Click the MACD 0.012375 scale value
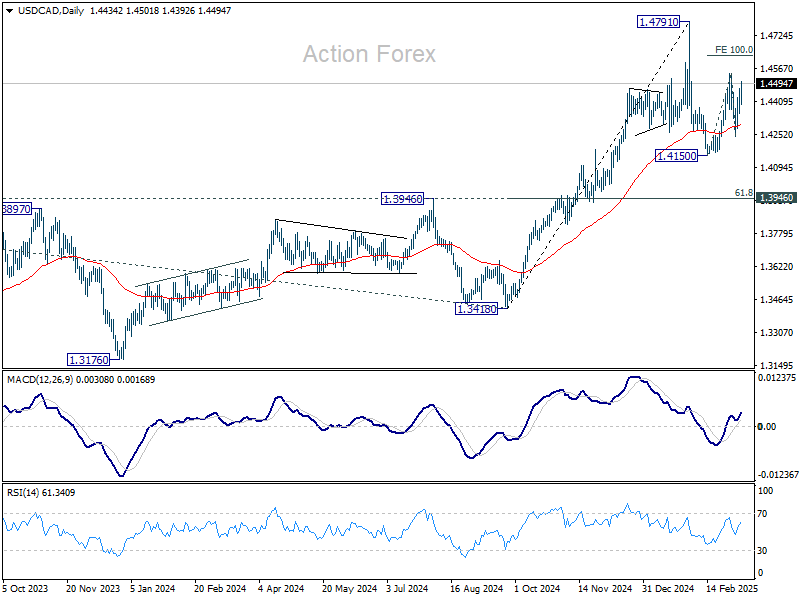 point(777,378)
